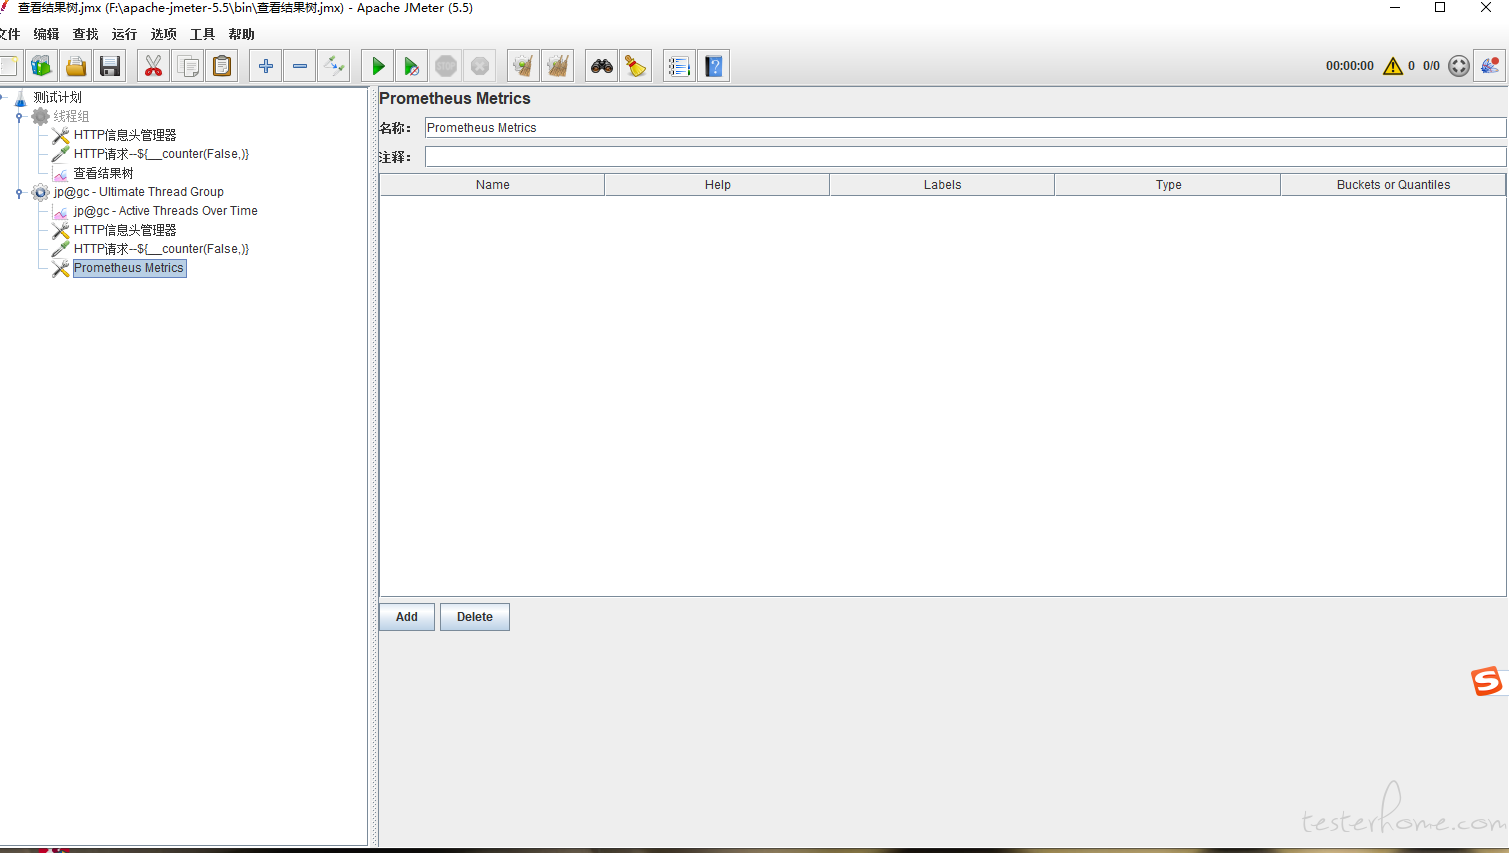Click the Stop test icon

(x=446, y=66)
